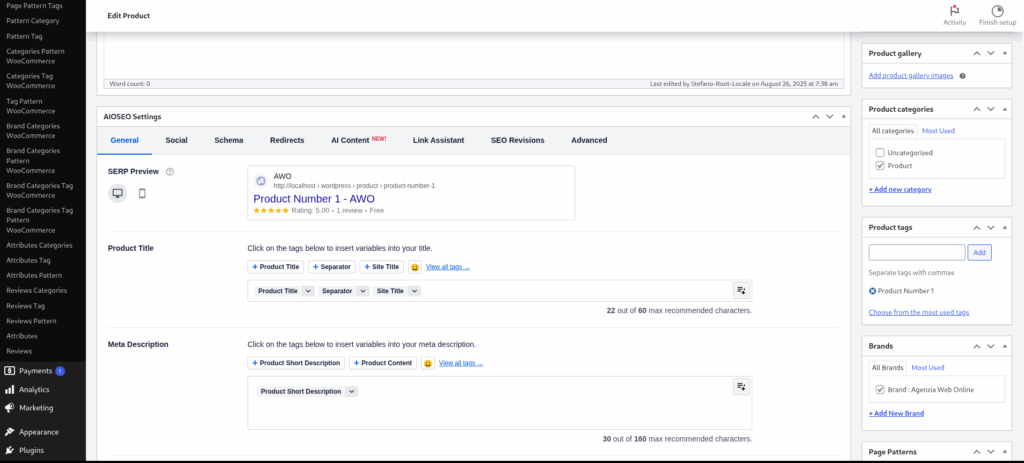Insert the + Separator tag button

tap(332, 267)
